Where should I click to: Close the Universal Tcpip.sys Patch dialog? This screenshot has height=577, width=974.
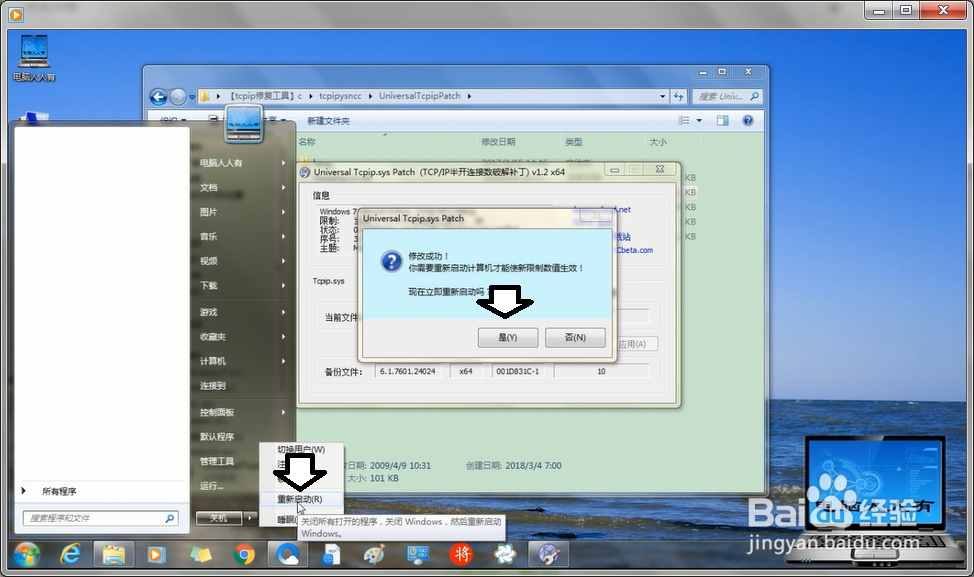596,215
